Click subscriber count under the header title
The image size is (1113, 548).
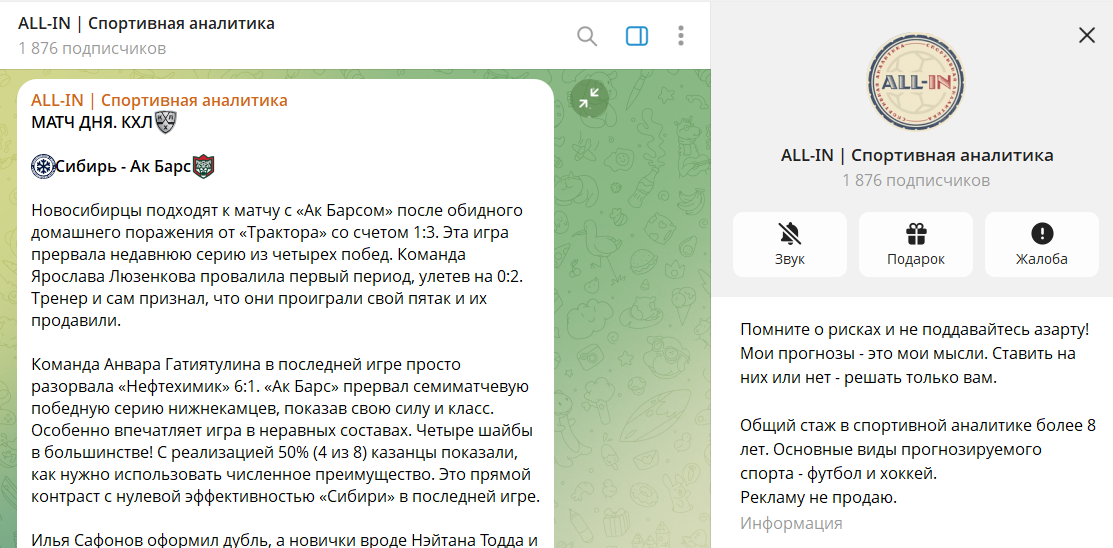(92, 48)
